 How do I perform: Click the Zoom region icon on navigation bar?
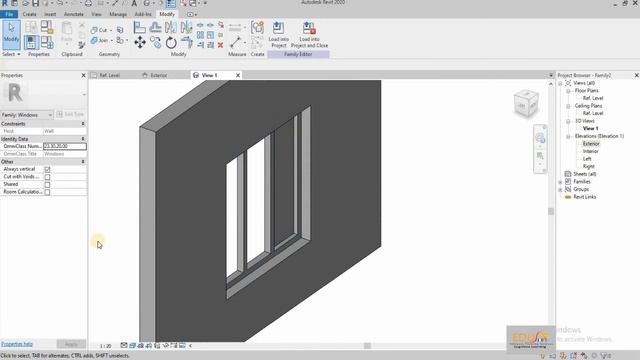pos(540,156)
